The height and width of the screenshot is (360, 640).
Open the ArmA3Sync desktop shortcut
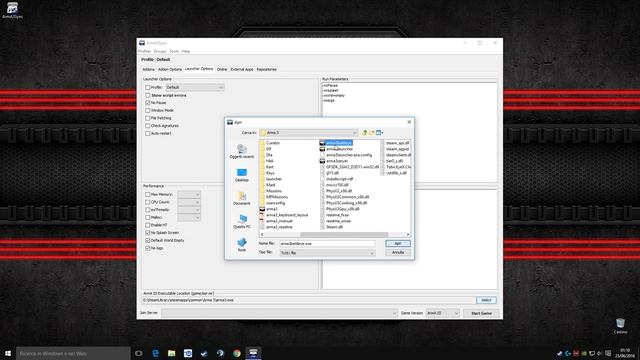click(12, 11)
